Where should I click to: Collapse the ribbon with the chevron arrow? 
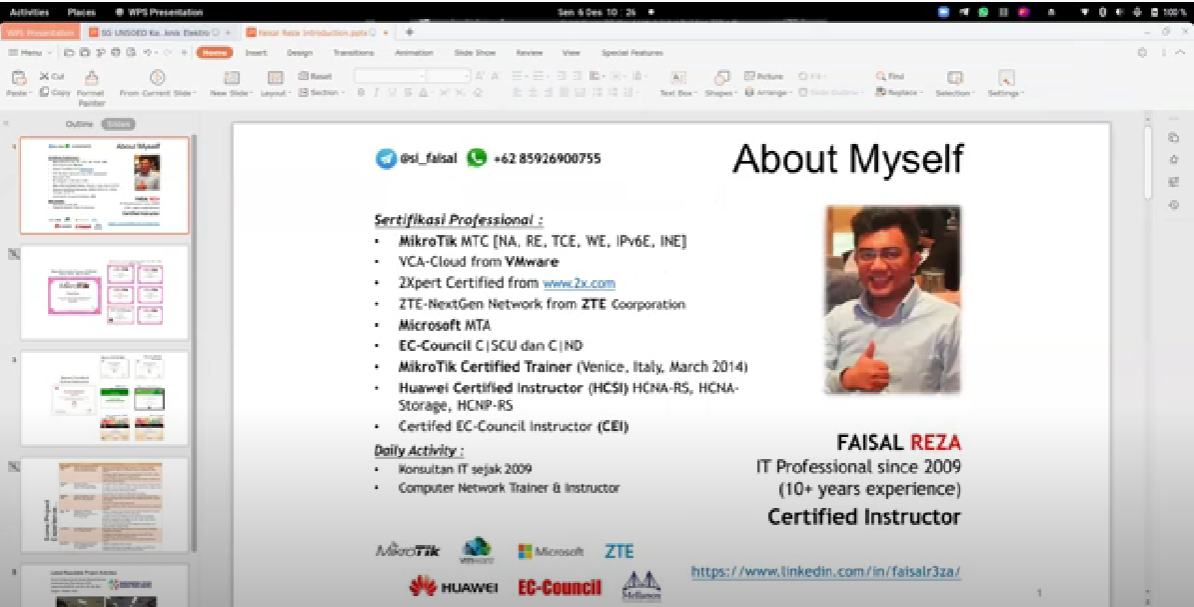tap(1180, 53)
